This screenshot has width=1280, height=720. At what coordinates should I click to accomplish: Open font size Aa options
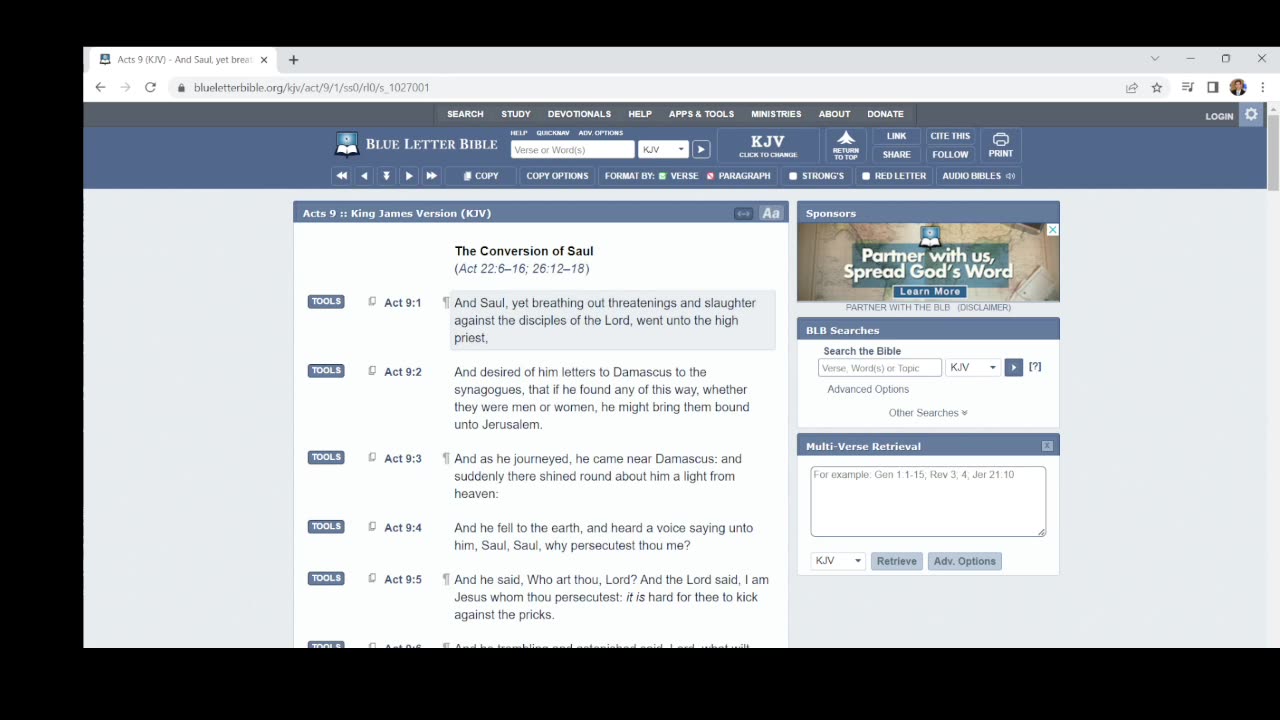[x=770, y=213]
